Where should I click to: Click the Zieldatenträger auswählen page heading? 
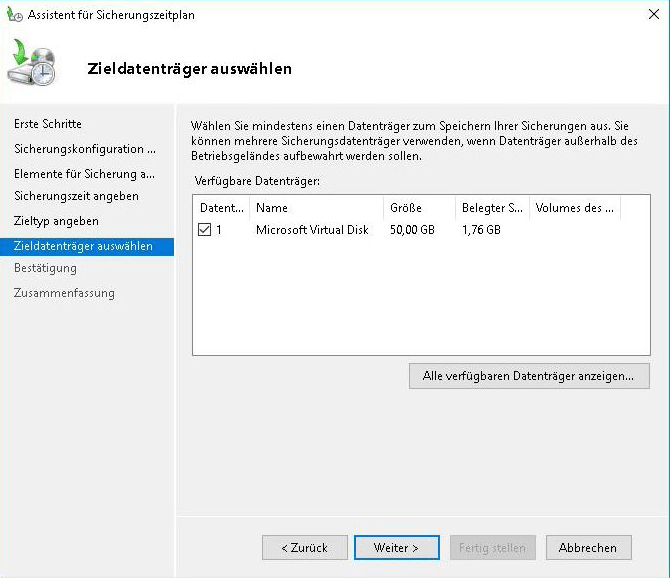(189, 69)
